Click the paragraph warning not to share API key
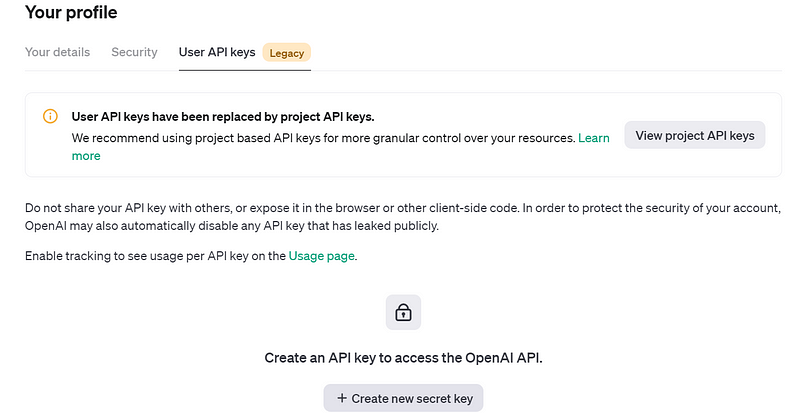Viewport: 788px width, 413px height. [x=403, y=217]
